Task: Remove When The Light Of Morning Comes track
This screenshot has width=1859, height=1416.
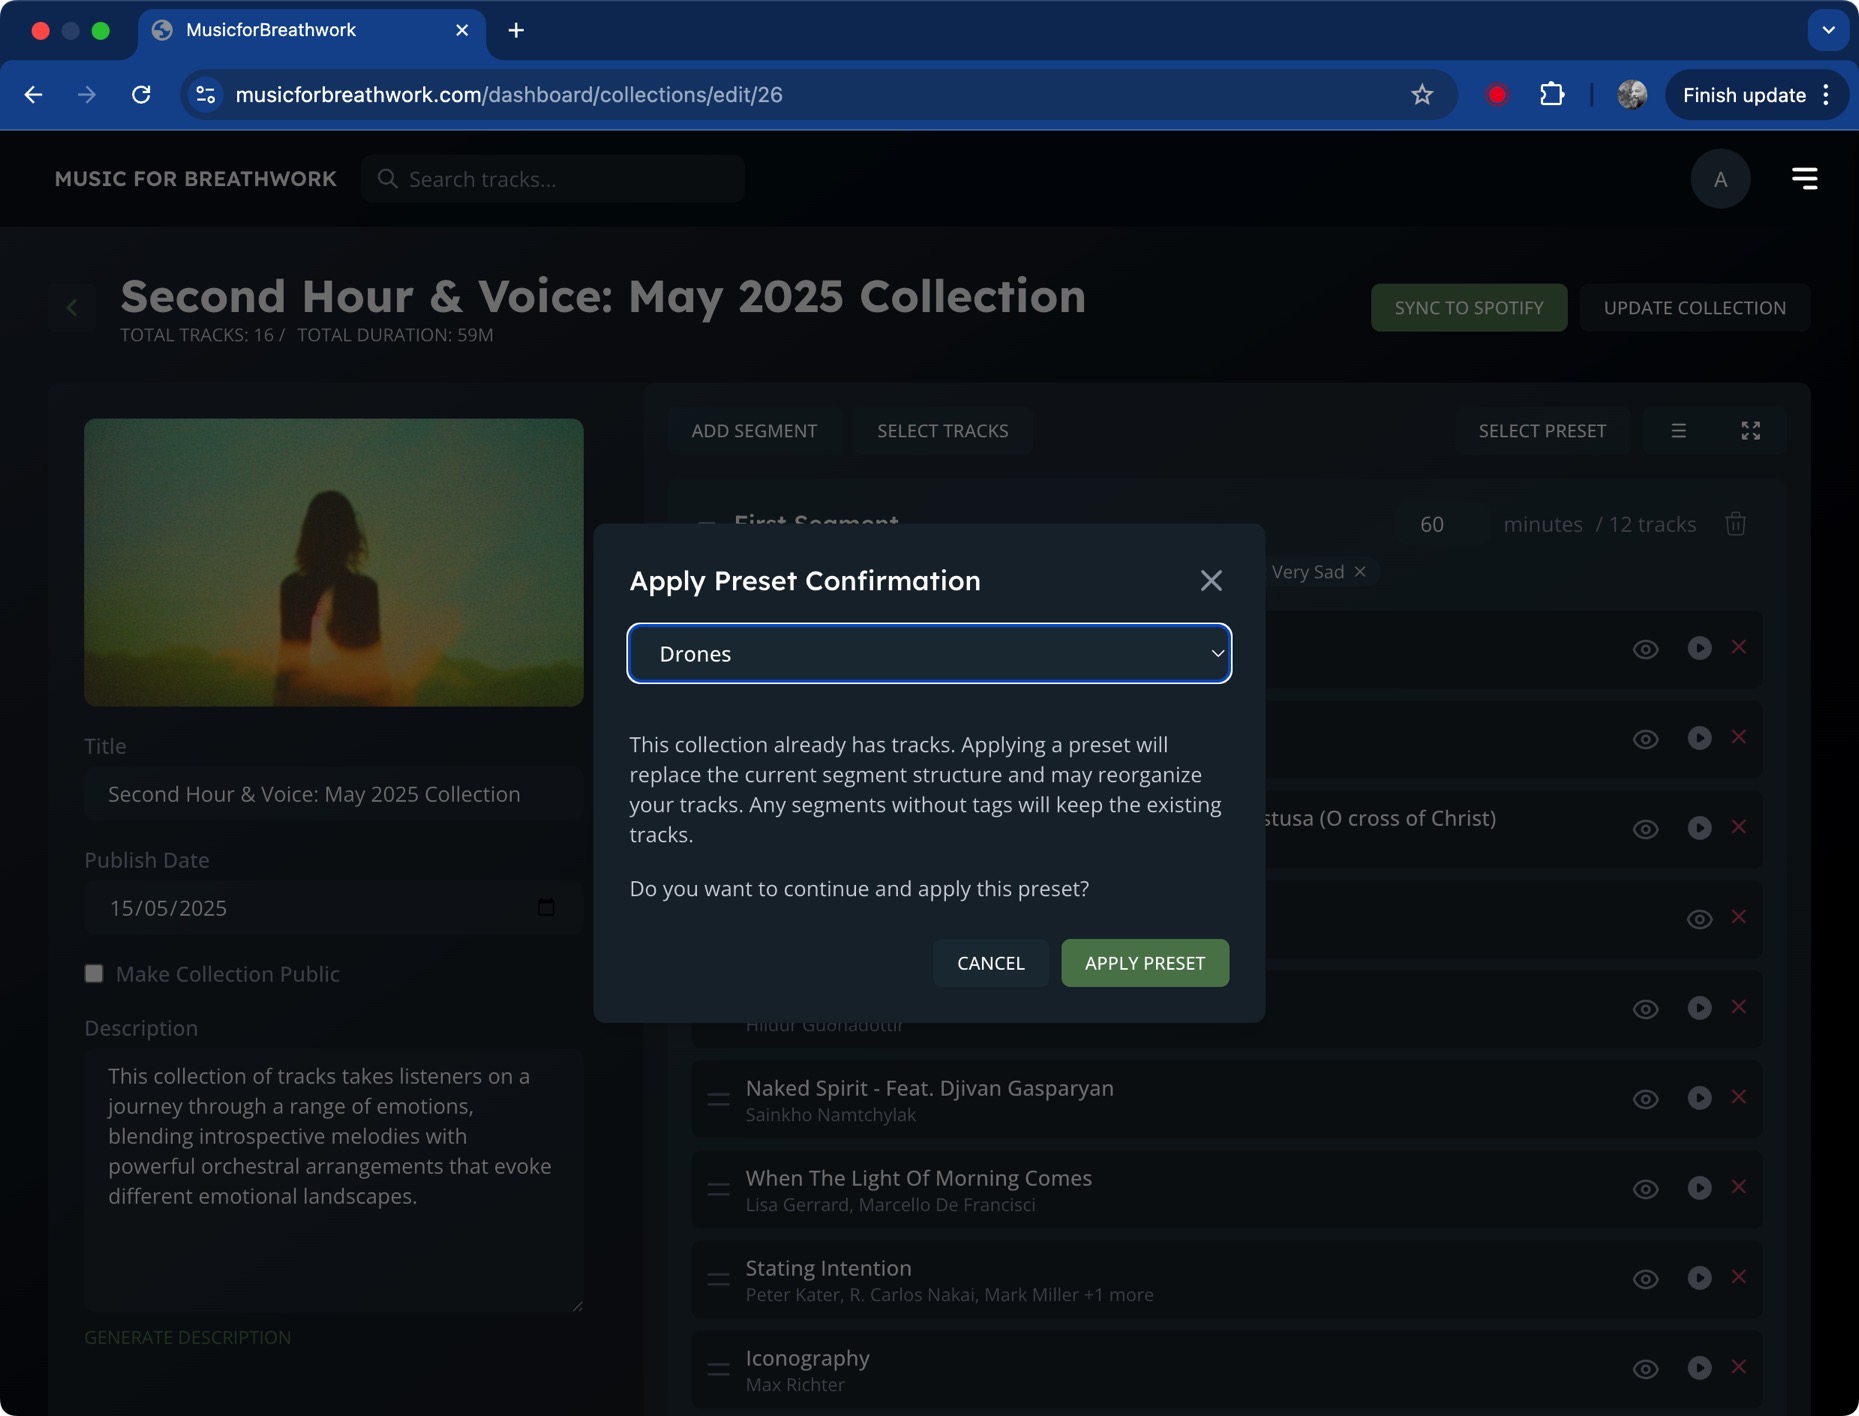Action: 1739,1187
